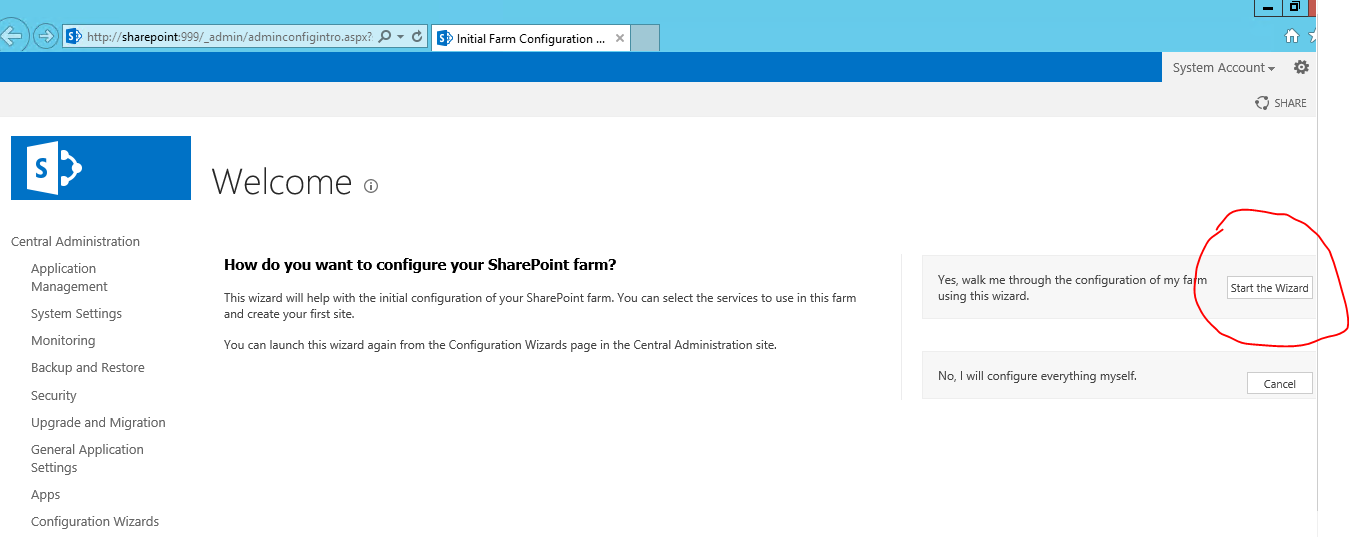Open Monitoring section

click(x=63, y=340)
